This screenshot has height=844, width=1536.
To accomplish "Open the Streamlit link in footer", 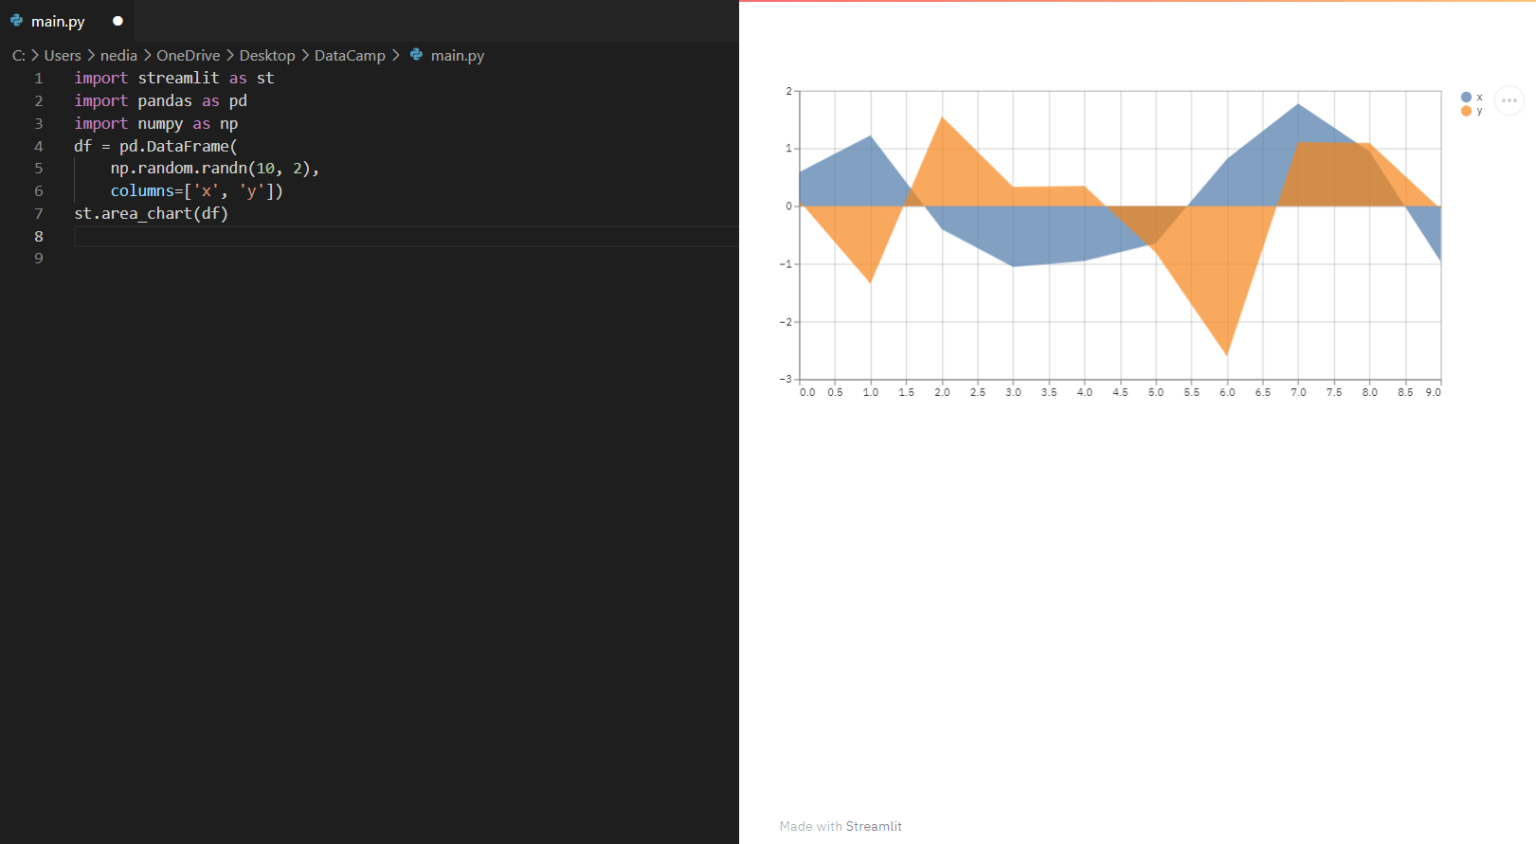I will pyautogui.click(x=873, y=826).
